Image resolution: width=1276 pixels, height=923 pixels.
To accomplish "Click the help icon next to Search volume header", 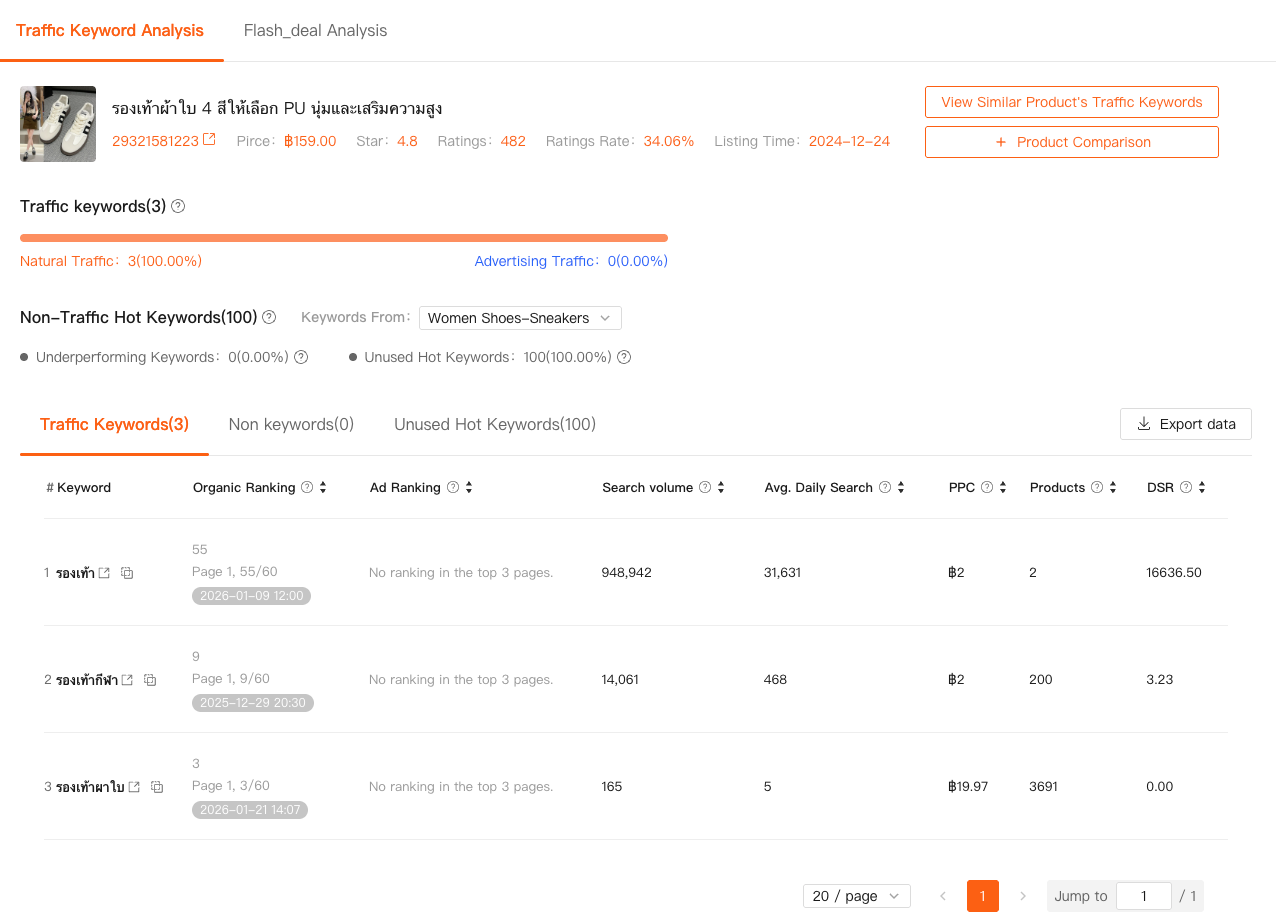I will [x=706, y=487].
